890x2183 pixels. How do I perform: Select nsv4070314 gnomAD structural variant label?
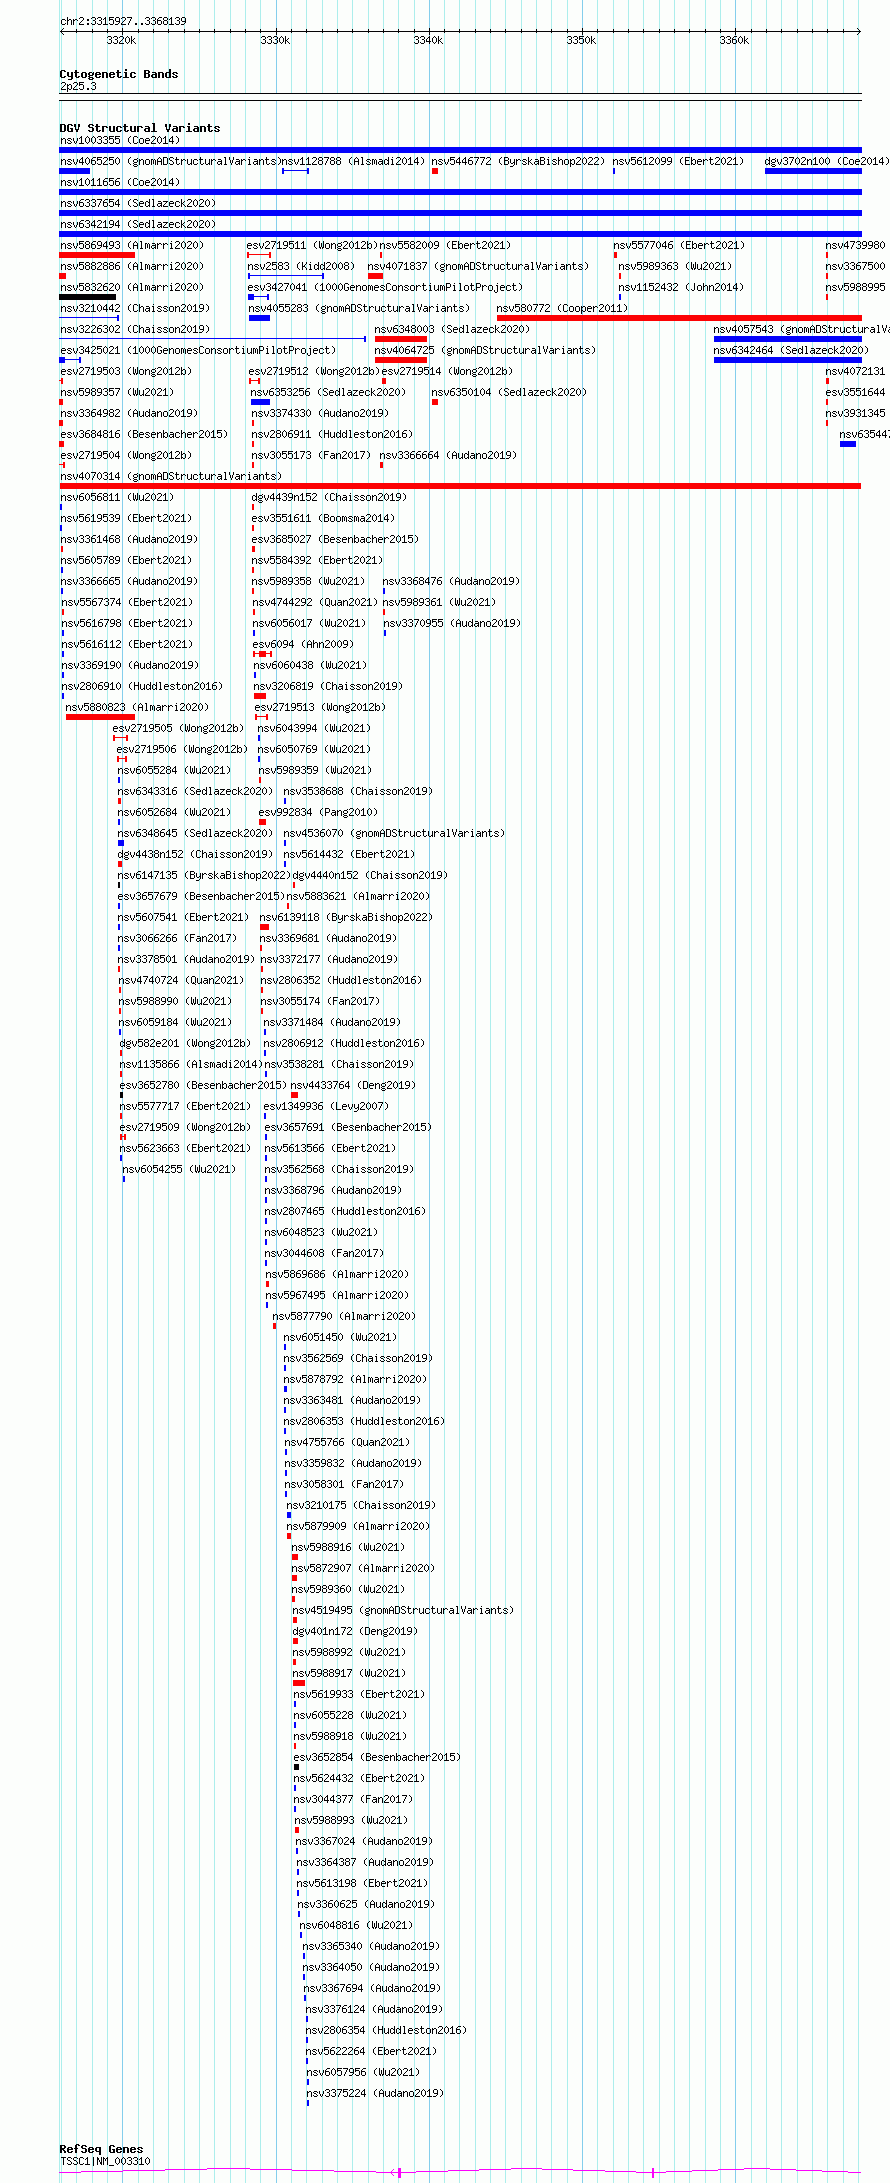click(171, 476)
